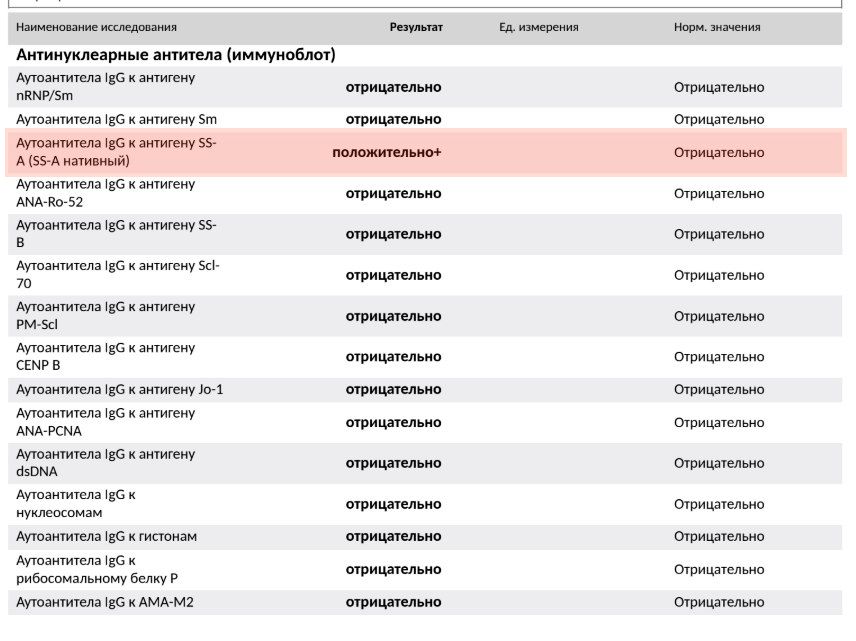This screenshot has width=856, height=641.
Task: Click the highlighted "положительно+" result
Action: 387,152
